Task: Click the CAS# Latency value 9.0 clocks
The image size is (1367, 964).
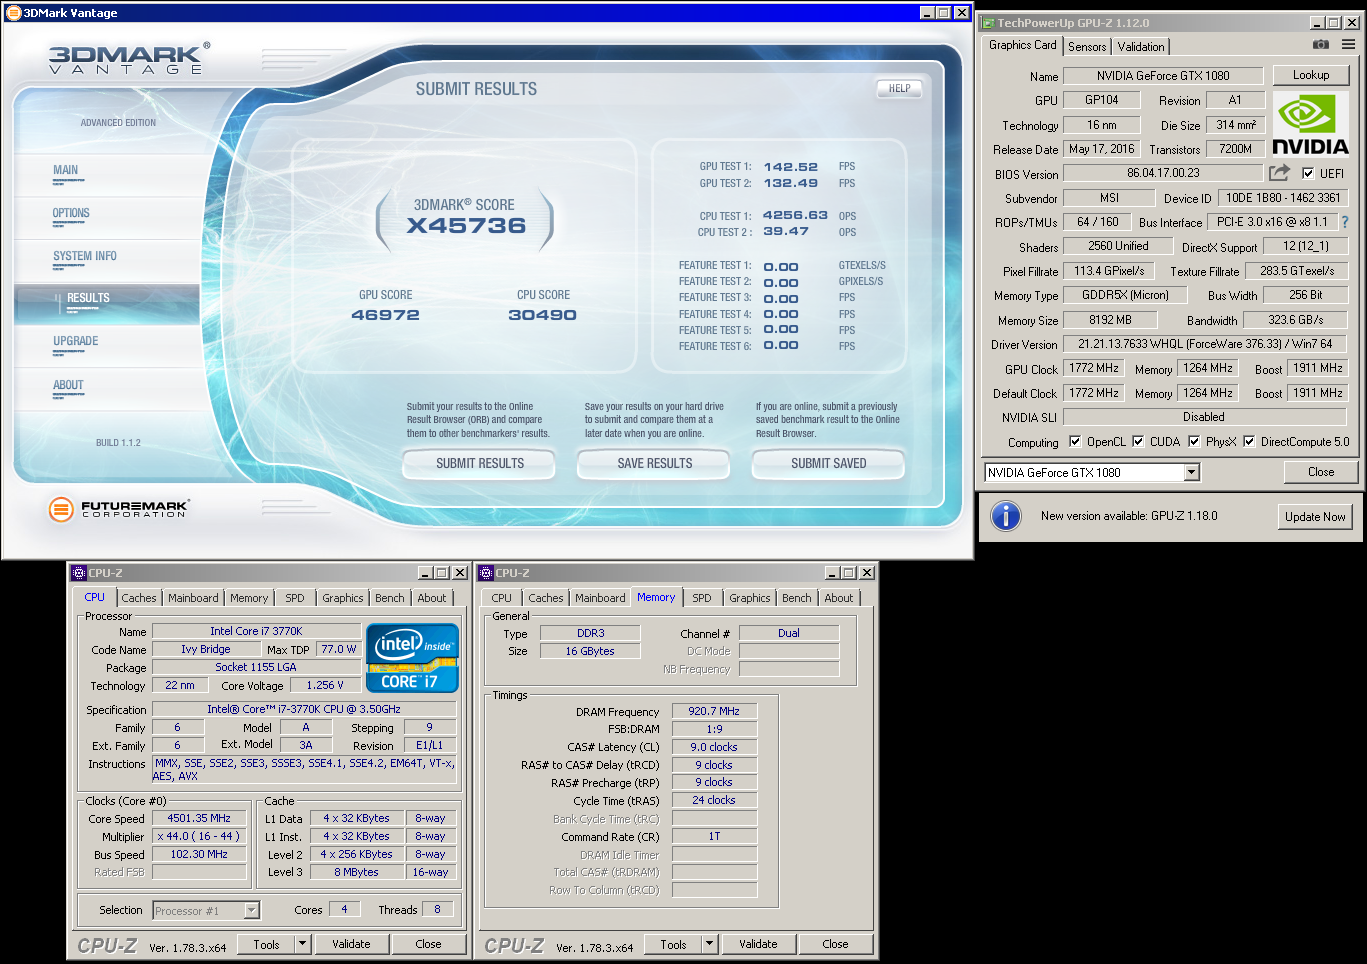Action: [x=714, y=747]
